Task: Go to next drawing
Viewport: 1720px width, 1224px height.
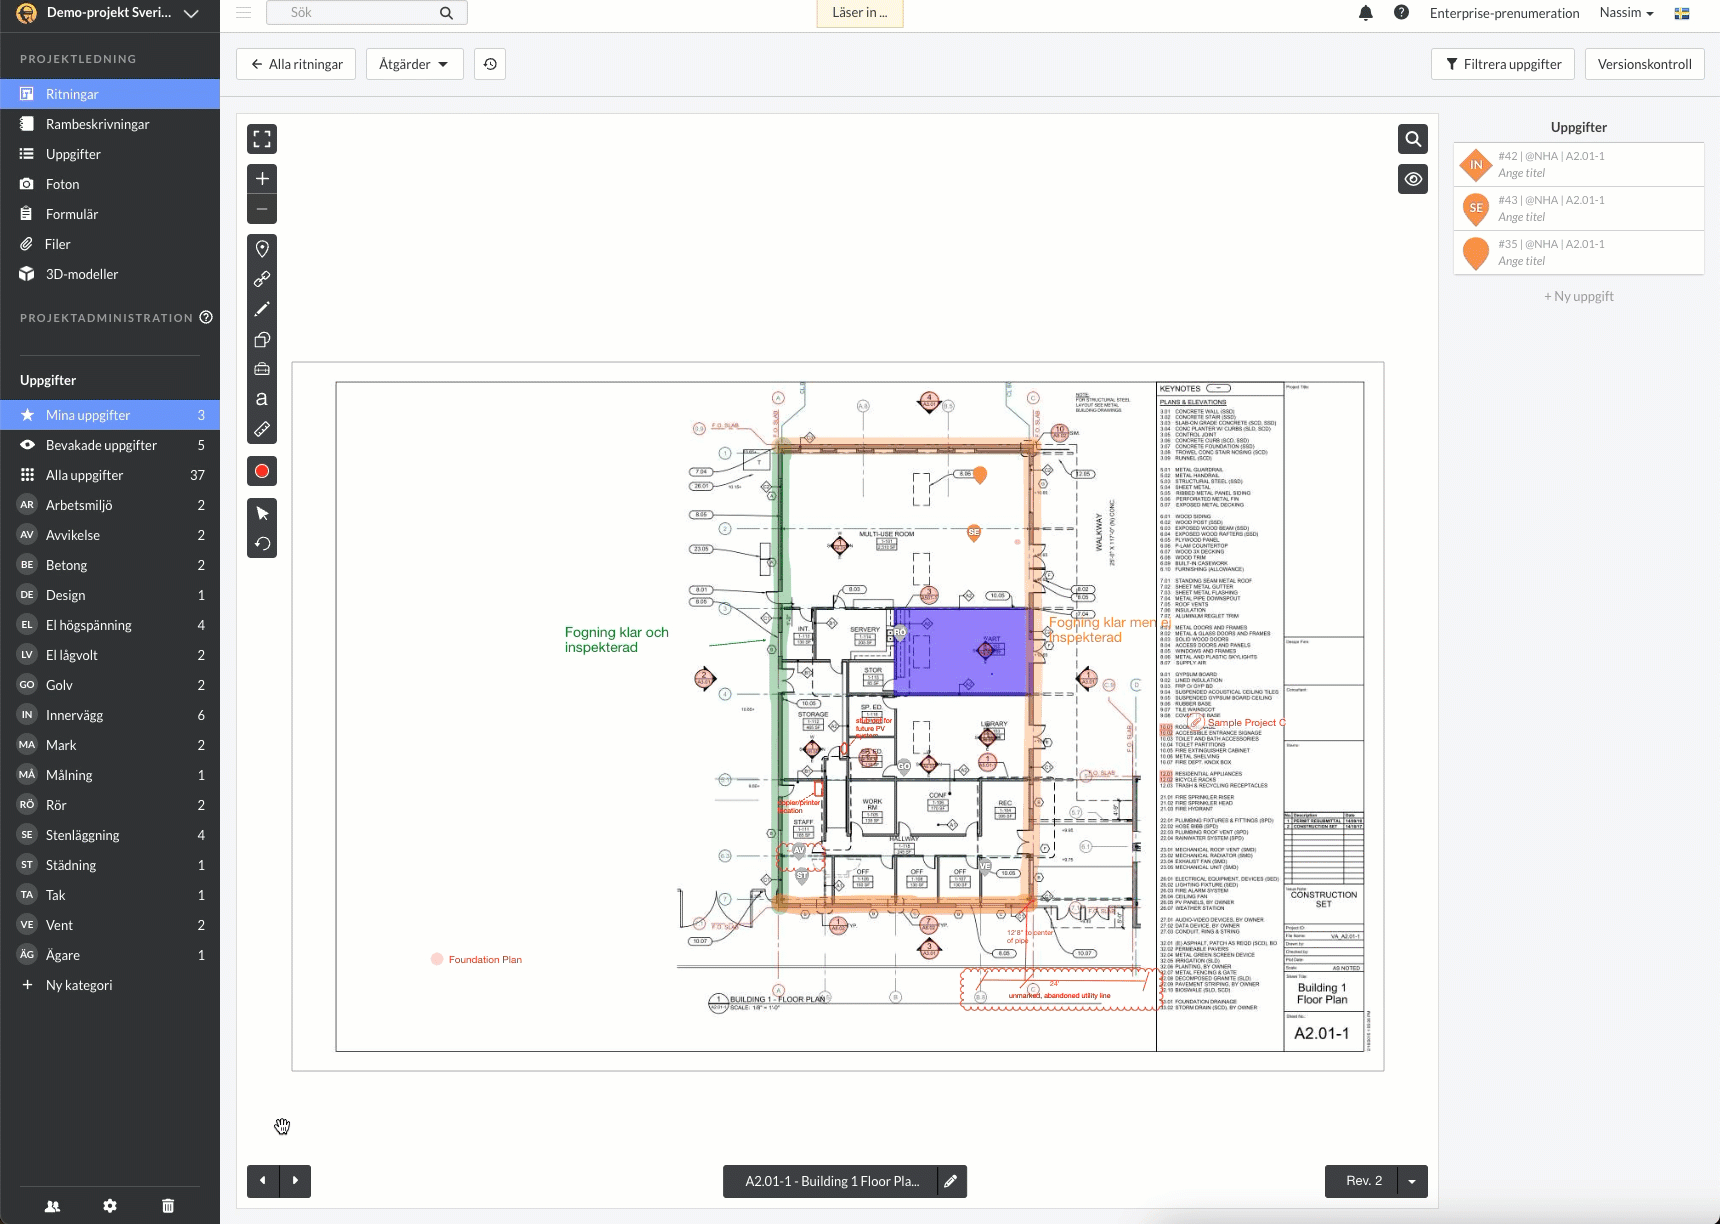Action: (295, 1181)
